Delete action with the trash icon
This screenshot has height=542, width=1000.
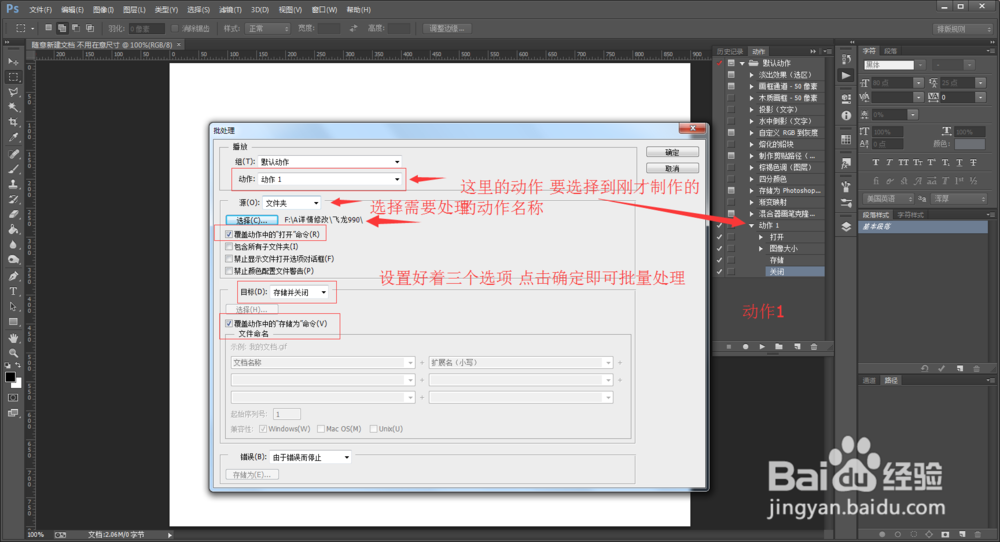coord(814,346)
